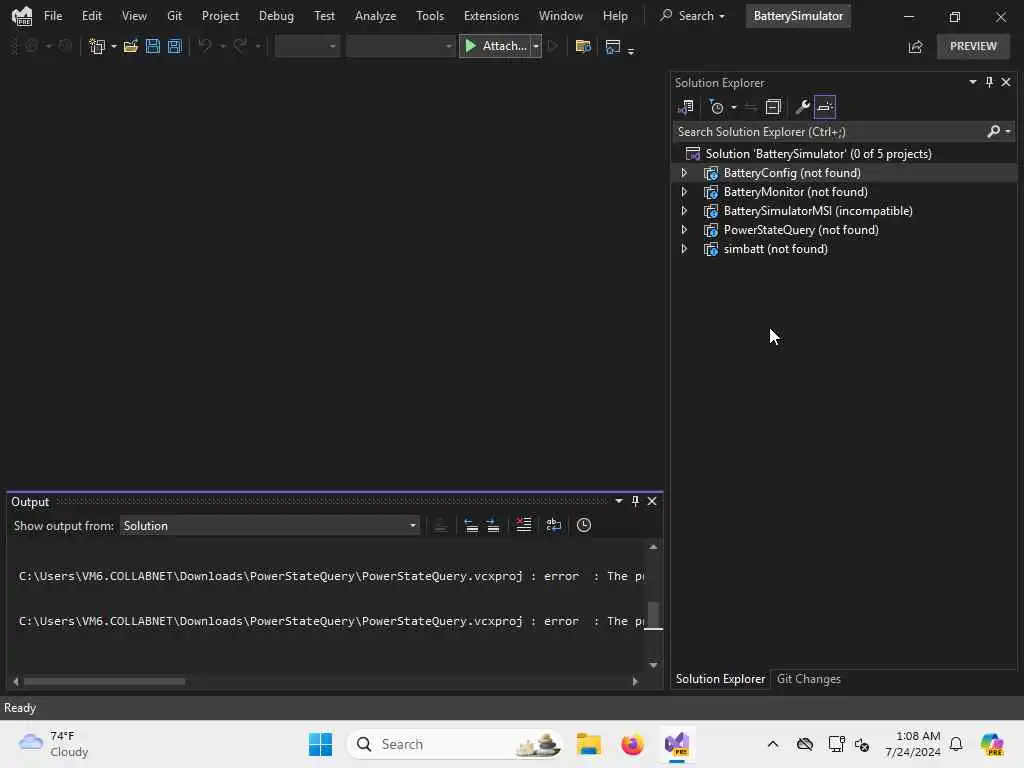Viewport: 1024px width, 768px height.
Task: Open the Debug menu
Action: tap(276, 16)
